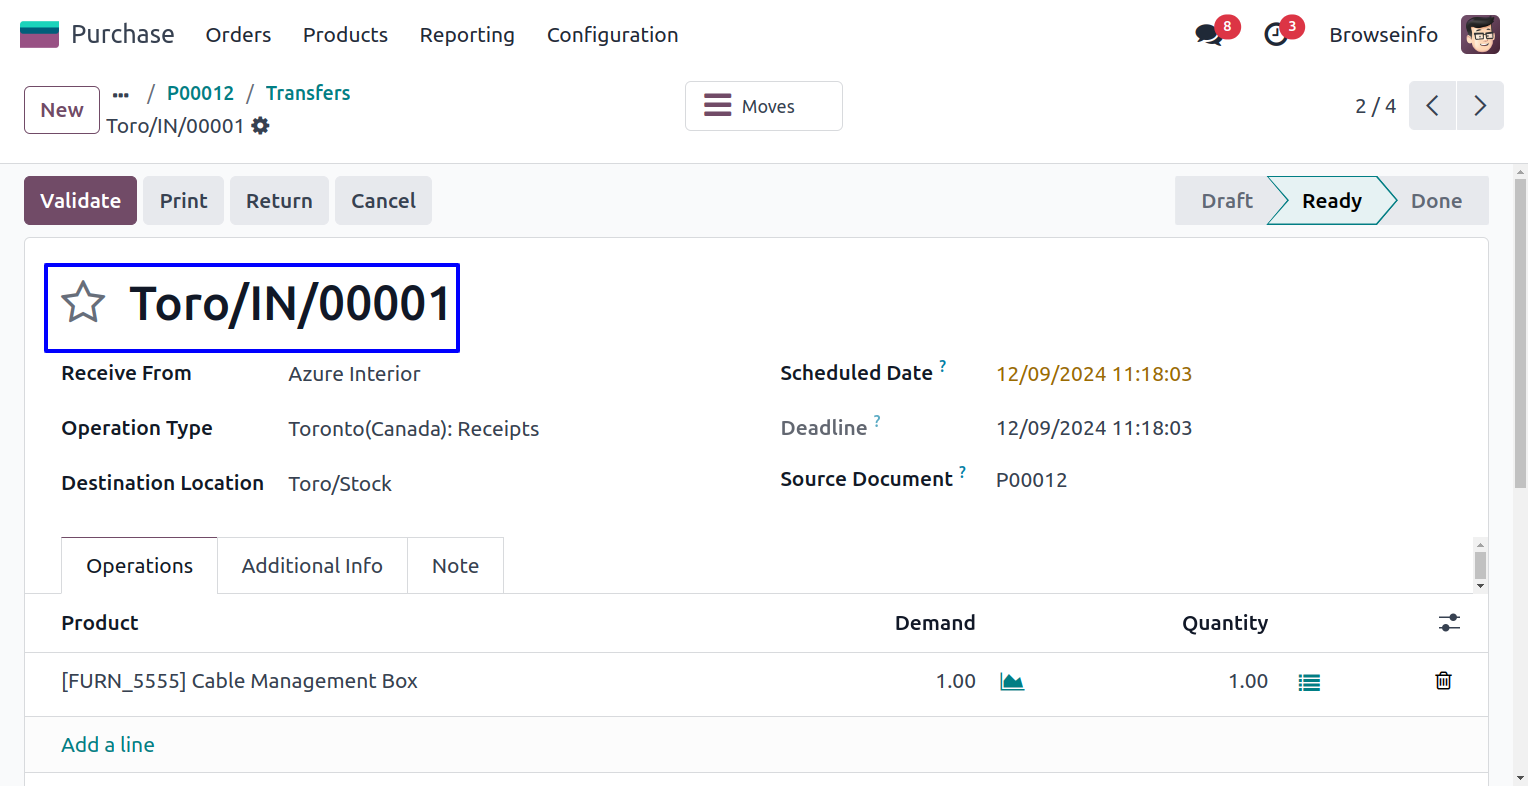Open the forecast chart icon next to Demand

coord(1012,682)
